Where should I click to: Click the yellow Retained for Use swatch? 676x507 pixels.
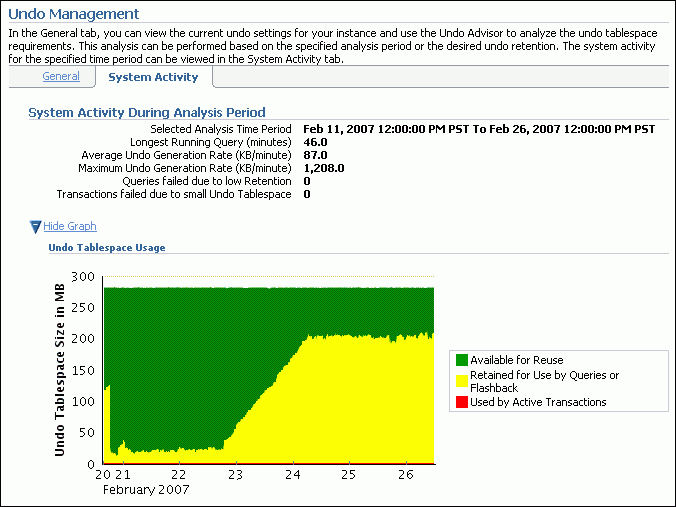[461, 380]
